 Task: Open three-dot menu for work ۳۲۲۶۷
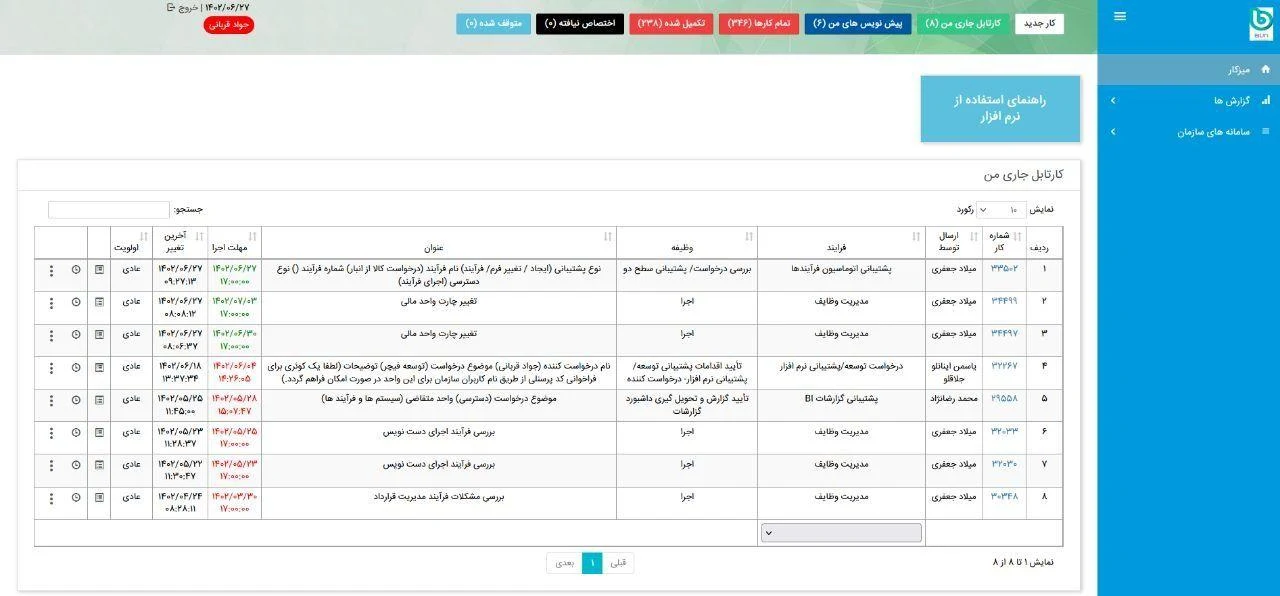coord(51,368)
